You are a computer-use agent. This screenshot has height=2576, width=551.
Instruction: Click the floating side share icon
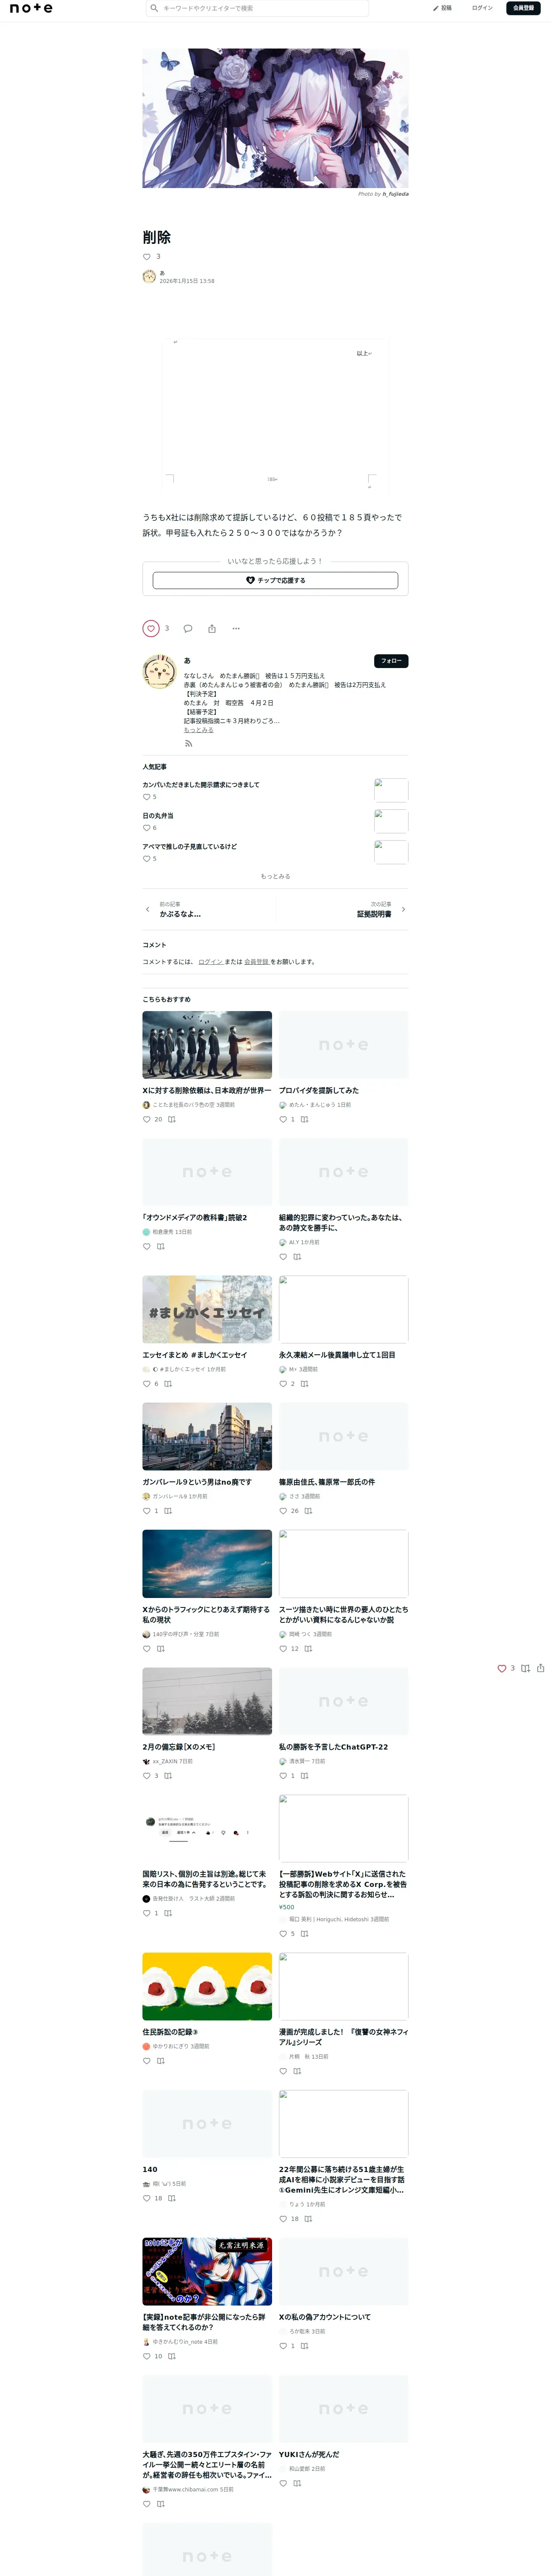point(541,1668)
